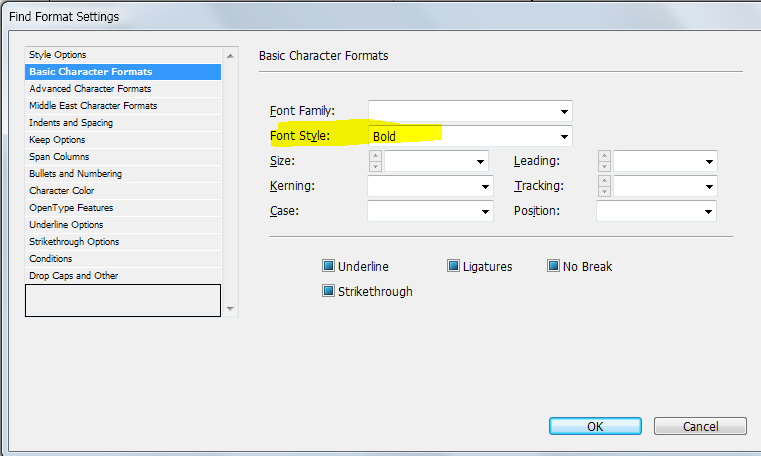Select OpenType Features in the list

(x=123, y=208)
